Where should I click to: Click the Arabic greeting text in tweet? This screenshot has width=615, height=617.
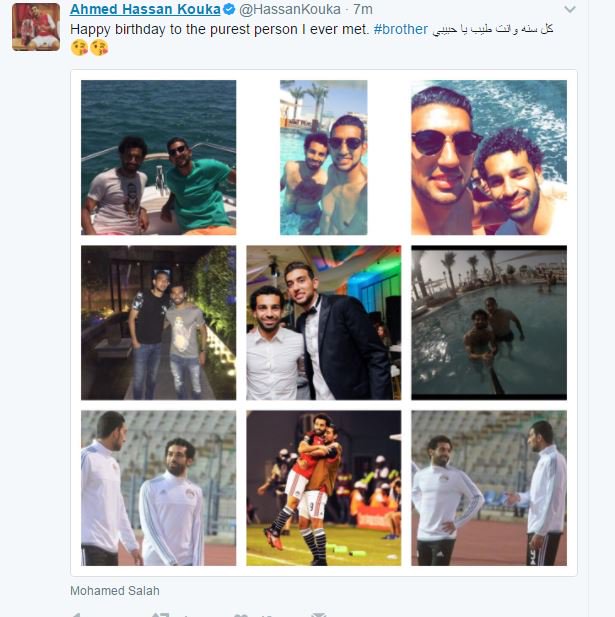tap(493, 29)
